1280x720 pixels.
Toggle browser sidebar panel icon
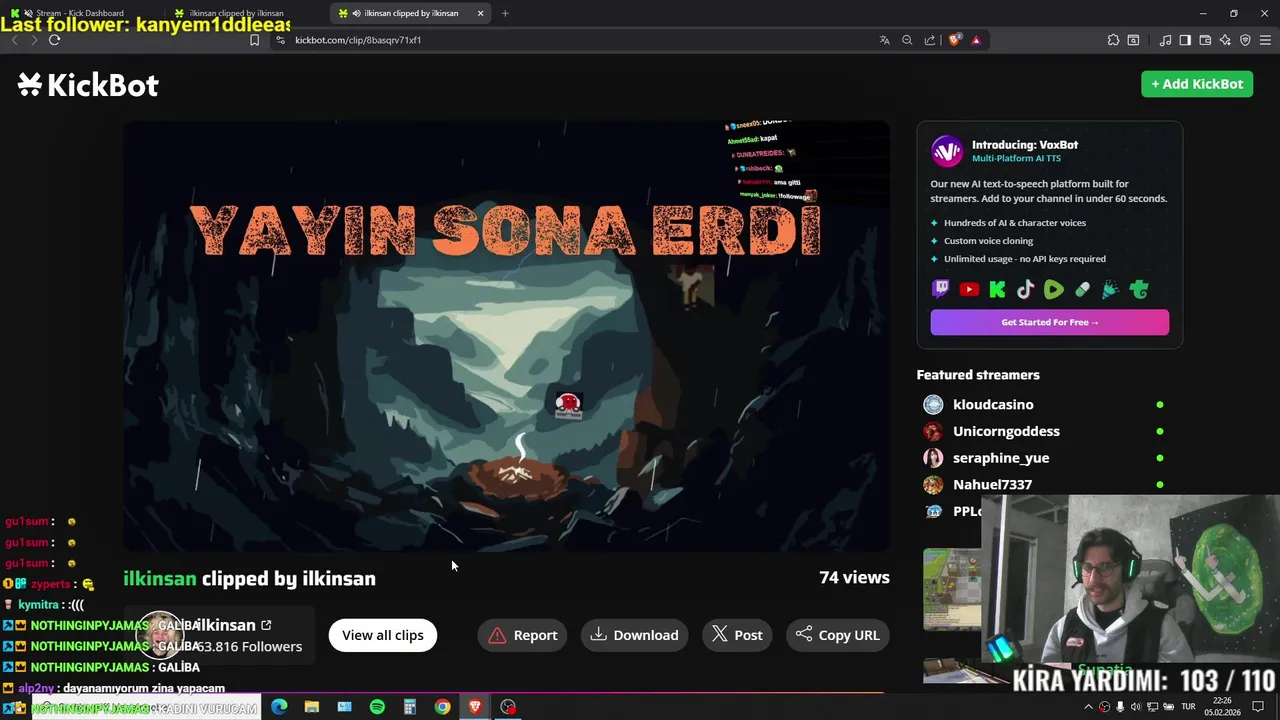1185,40
